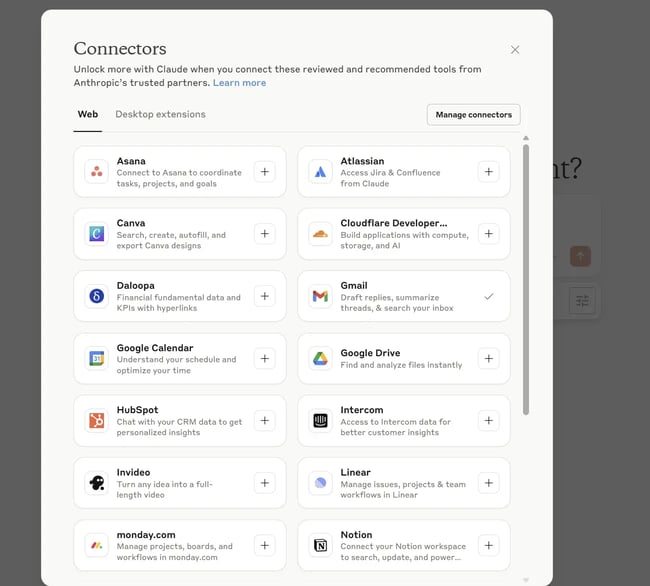Click the Cloudflare logo icon
This screenshot has height=586, width=650.
click(x=320, y=234)
